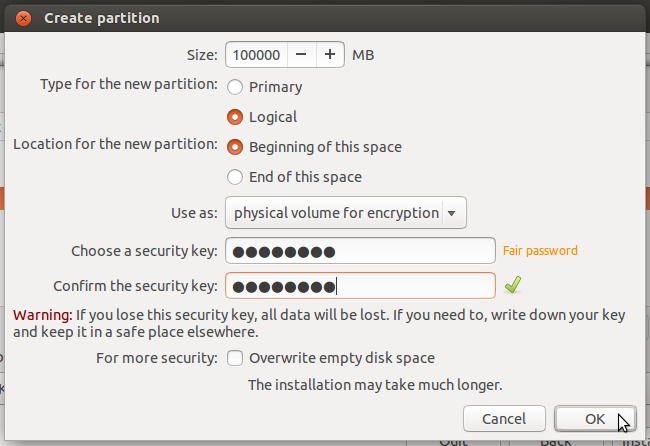Image resolution: width=650 pixels, height=446 pixels.
Task: Select the Logical partition type
Action: [x=236, y=117]
